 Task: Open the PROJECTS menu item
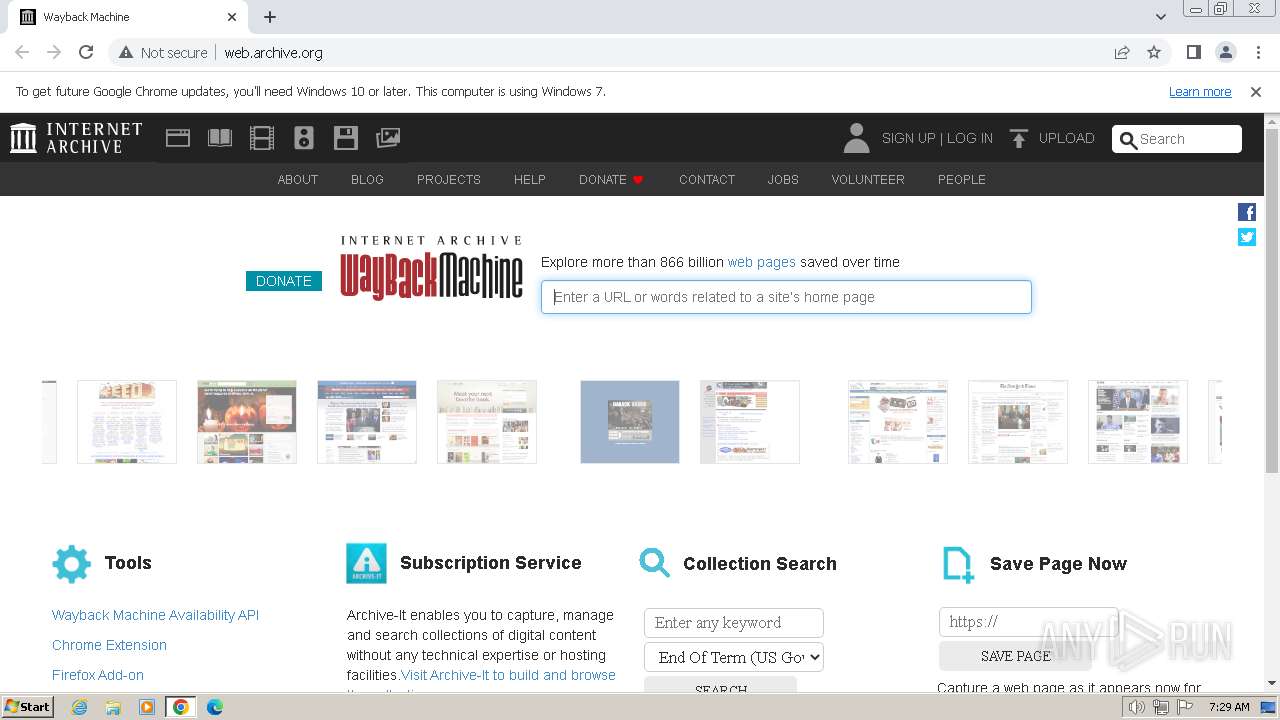[x=449, y=179]
